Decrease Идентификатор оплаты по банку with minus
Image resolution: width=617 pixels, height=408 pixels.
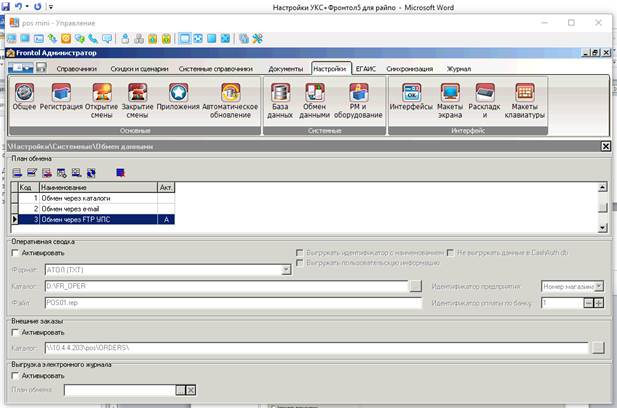pos(588,303)
